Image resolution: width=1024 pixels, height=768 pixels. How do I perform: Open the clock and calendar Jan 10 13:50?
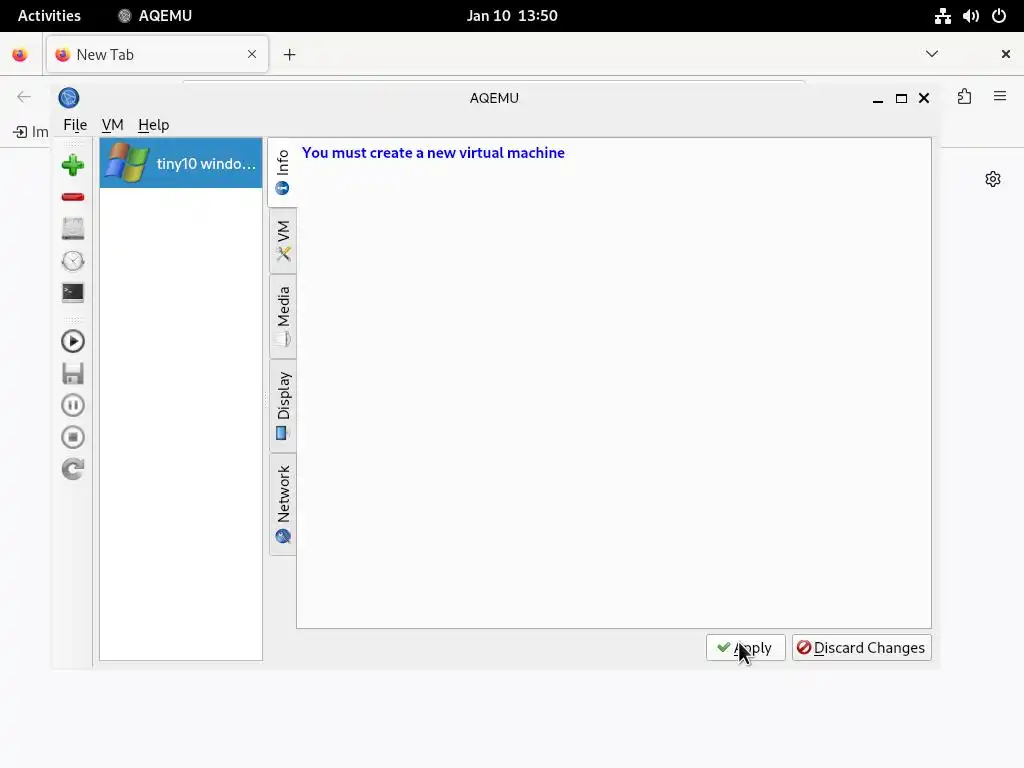point(512,16)
